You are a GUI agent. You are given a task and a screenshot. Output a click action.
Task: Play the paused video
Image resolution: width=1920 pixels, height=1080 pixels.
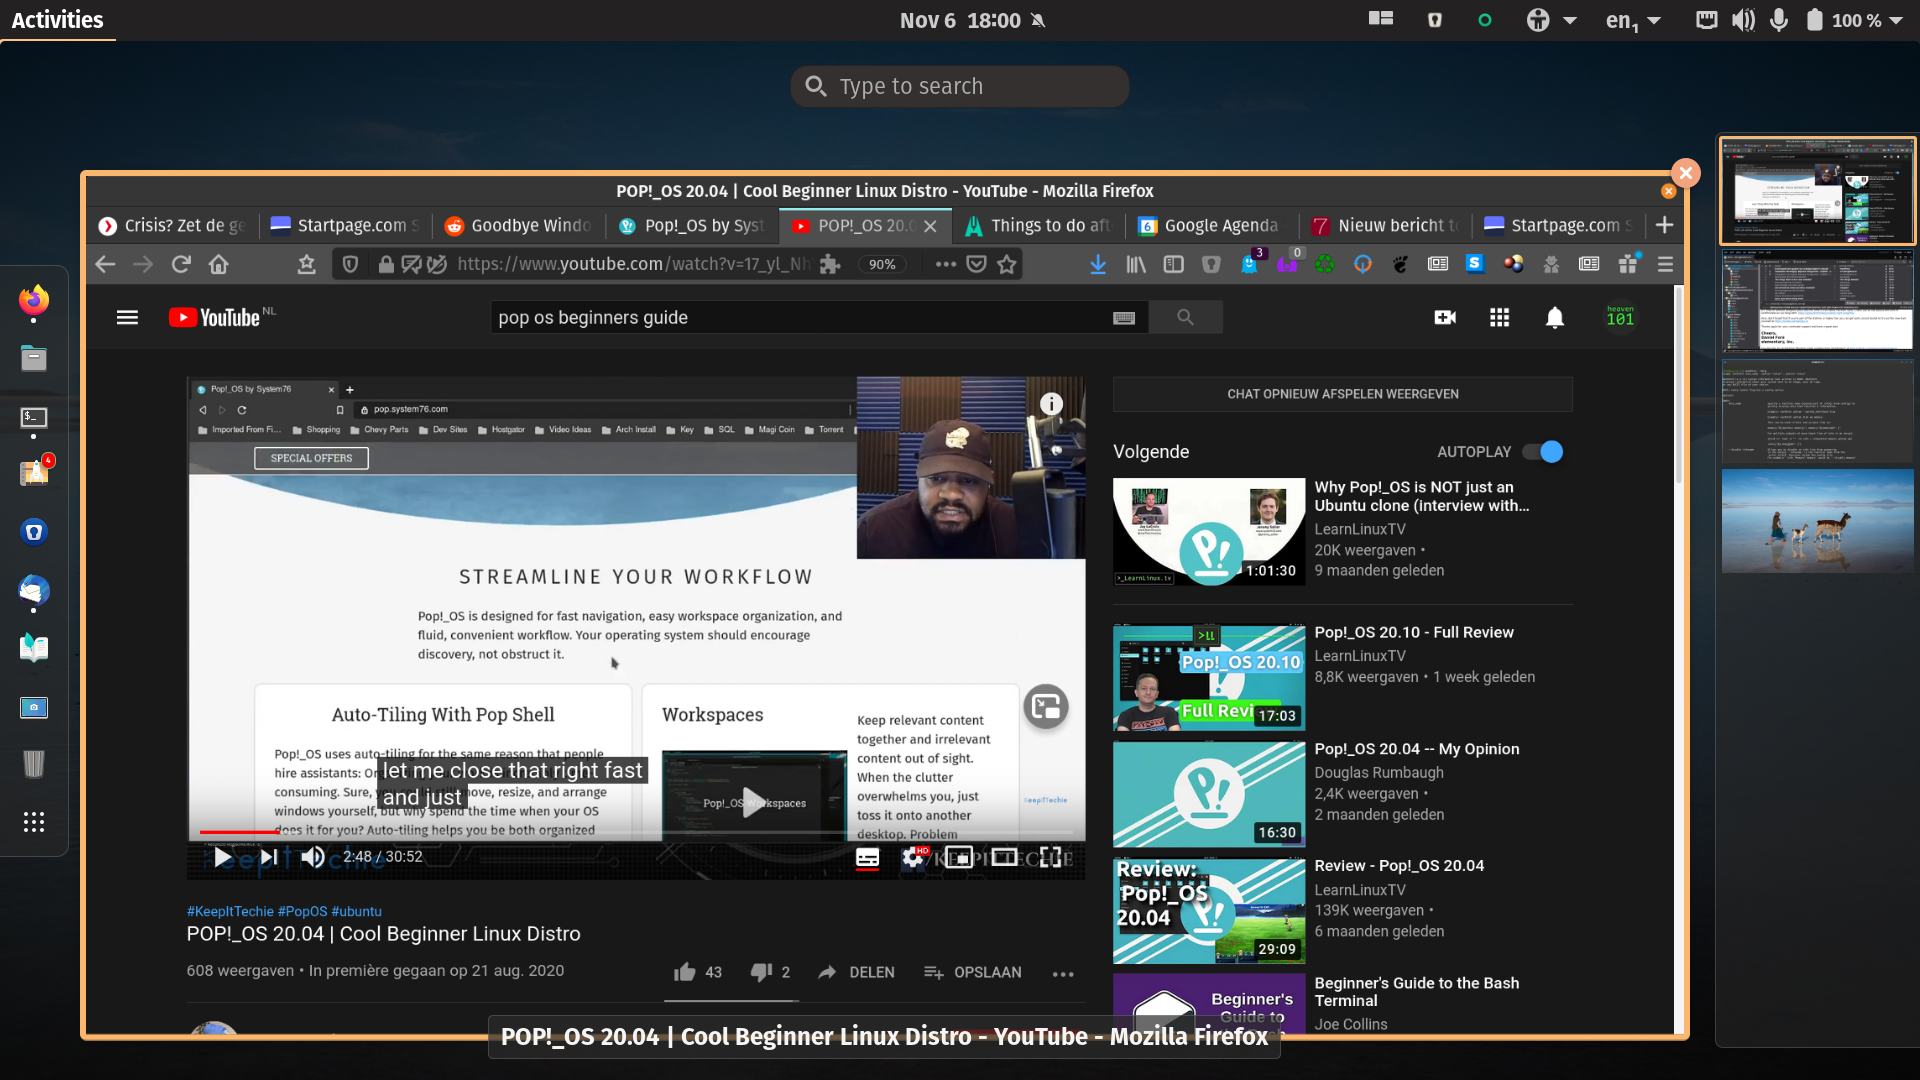click(223, 857)
